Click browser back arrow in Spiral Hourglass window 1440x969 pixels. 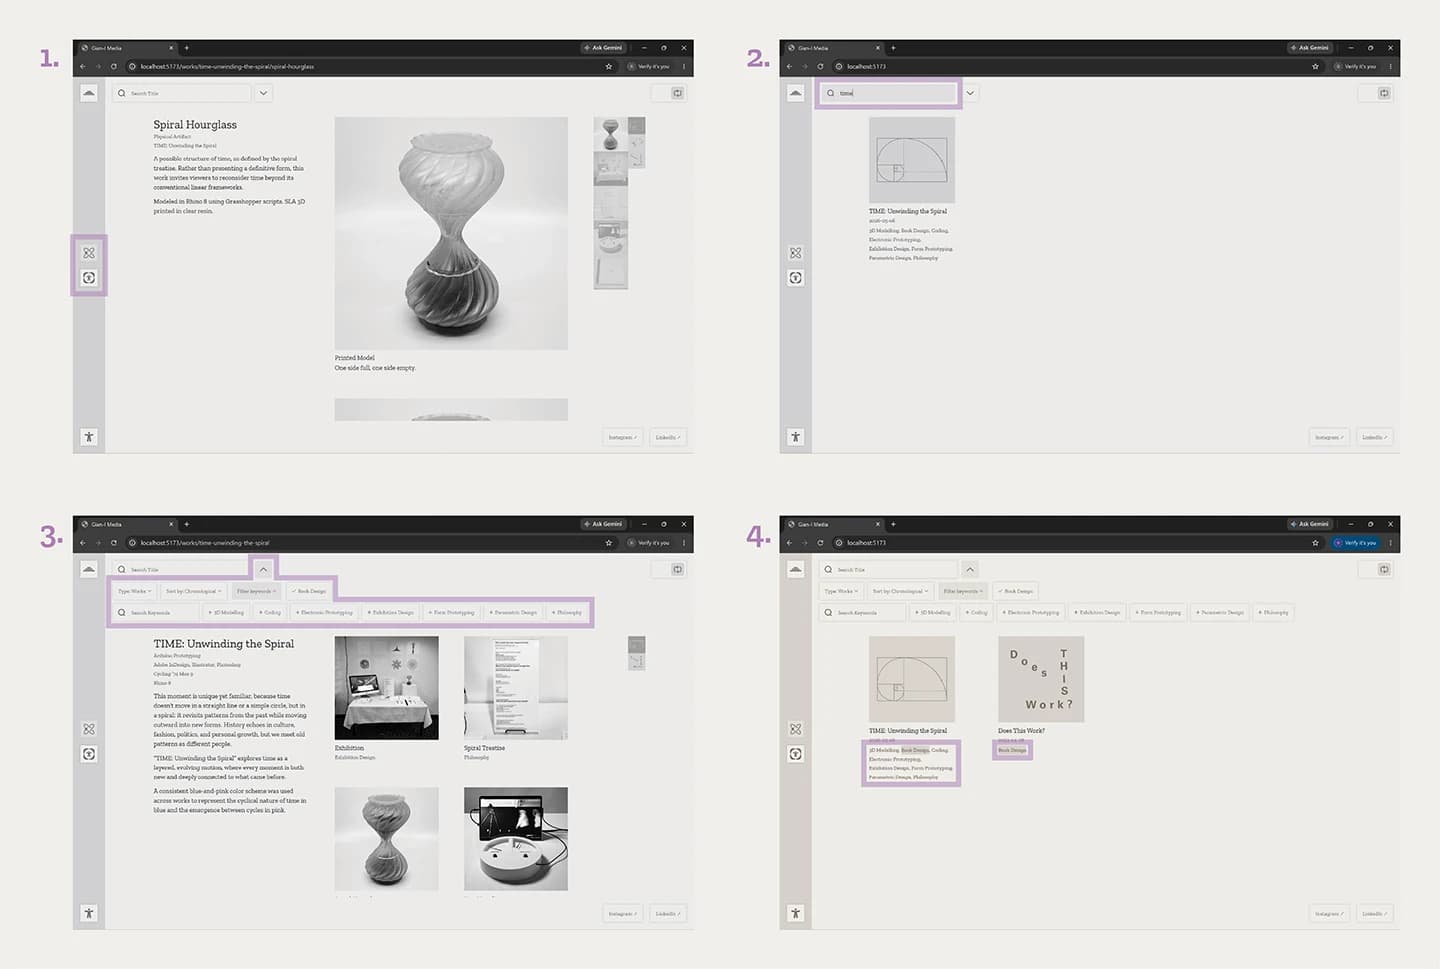pyautogui.click(x=83, y=67)
